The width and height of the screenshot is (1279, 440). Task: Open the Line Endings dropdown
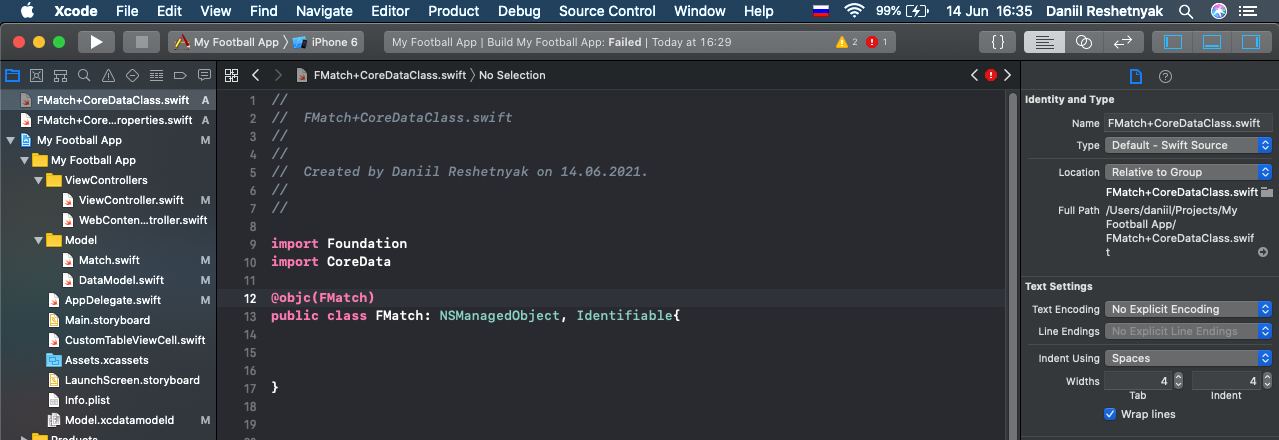1188,331
